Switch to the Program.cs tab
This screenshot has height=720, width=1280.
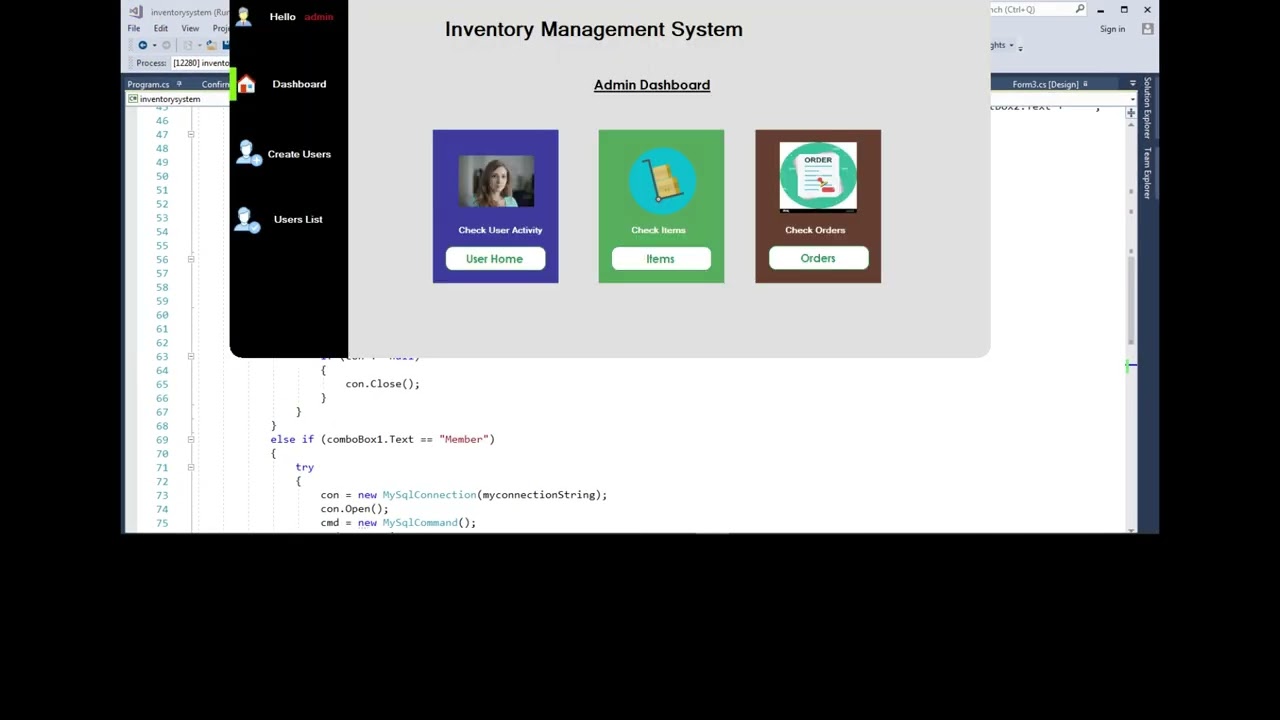point(148,84)
